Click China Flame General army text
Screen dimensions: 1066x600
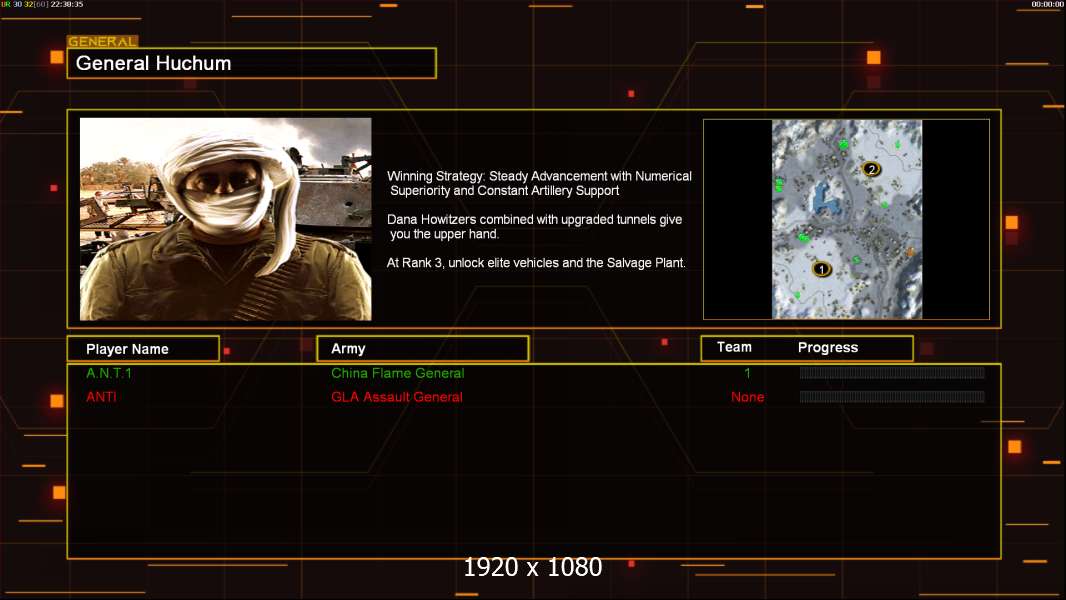398,373
